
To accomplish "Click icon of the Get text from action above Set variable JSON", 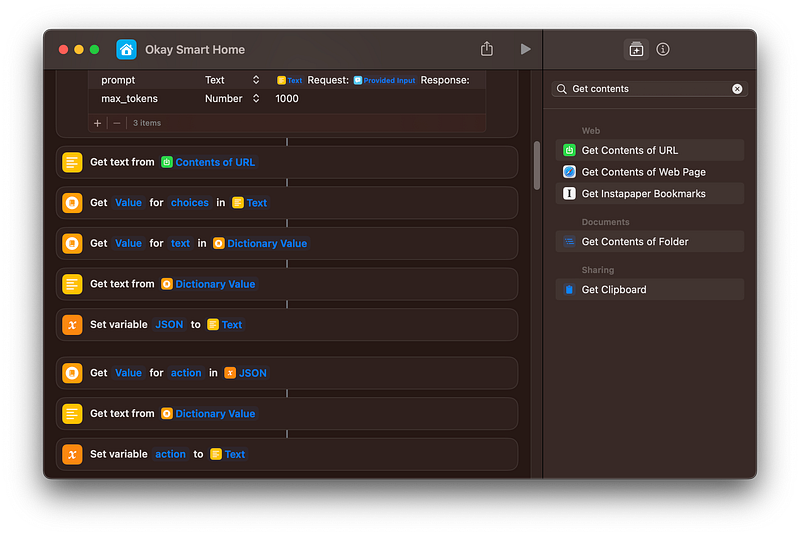I will click(x=72, y=284).
